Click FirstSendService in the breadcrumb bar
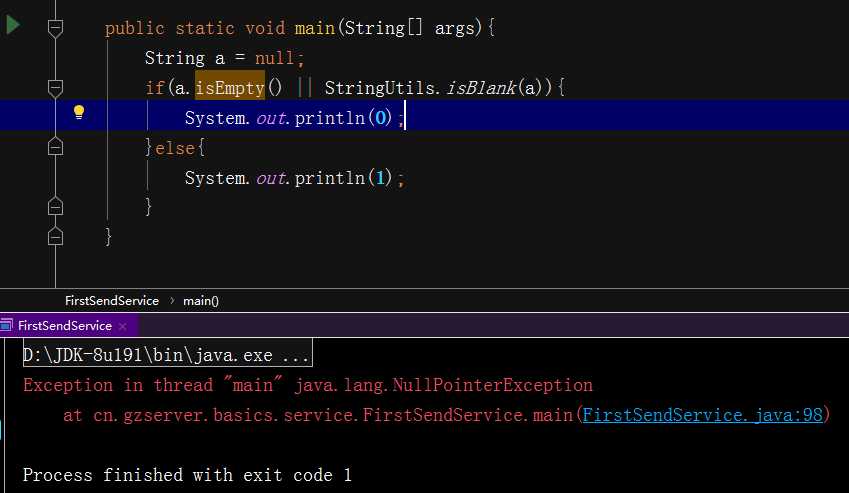Screen dimensions: 849x493 pos(112,300)
